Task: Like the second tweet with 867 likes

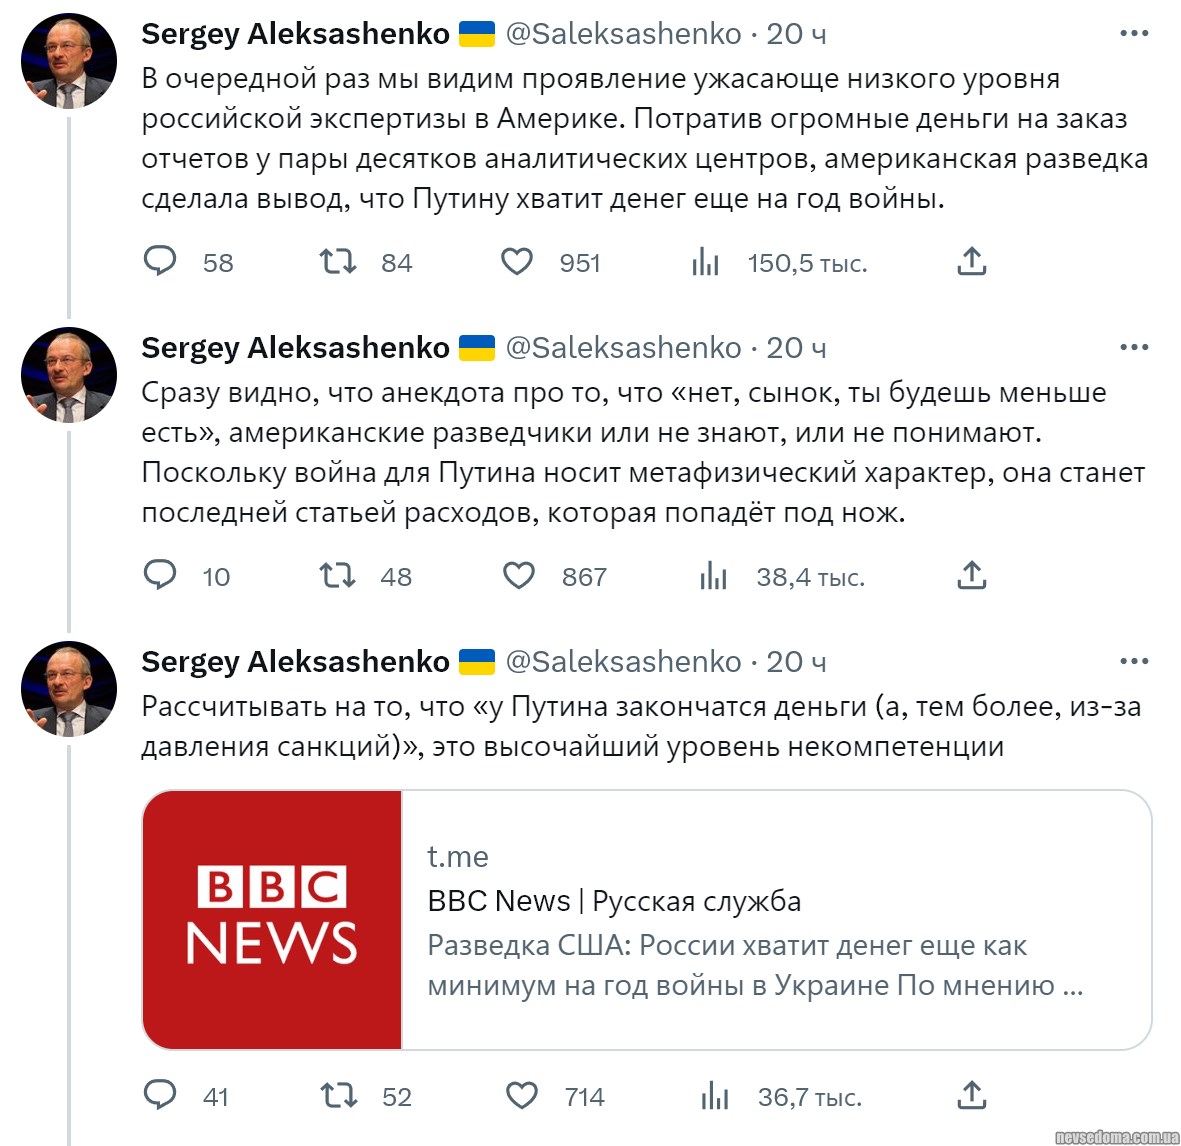Action: tap(518, 576)
